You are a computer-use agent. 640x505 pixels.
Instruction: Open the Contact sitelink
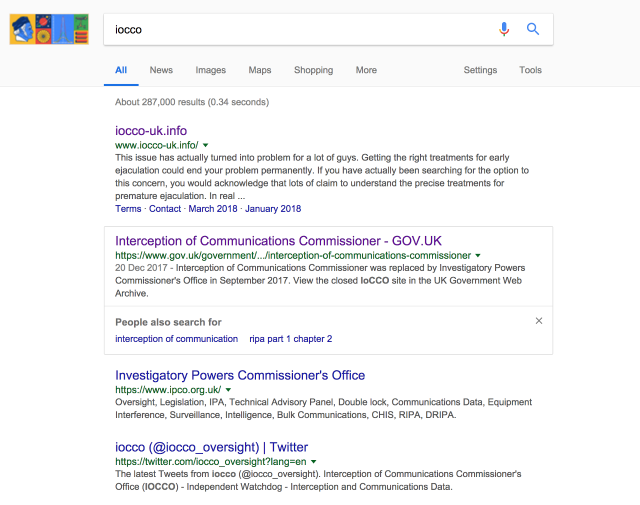click(165, 209)
